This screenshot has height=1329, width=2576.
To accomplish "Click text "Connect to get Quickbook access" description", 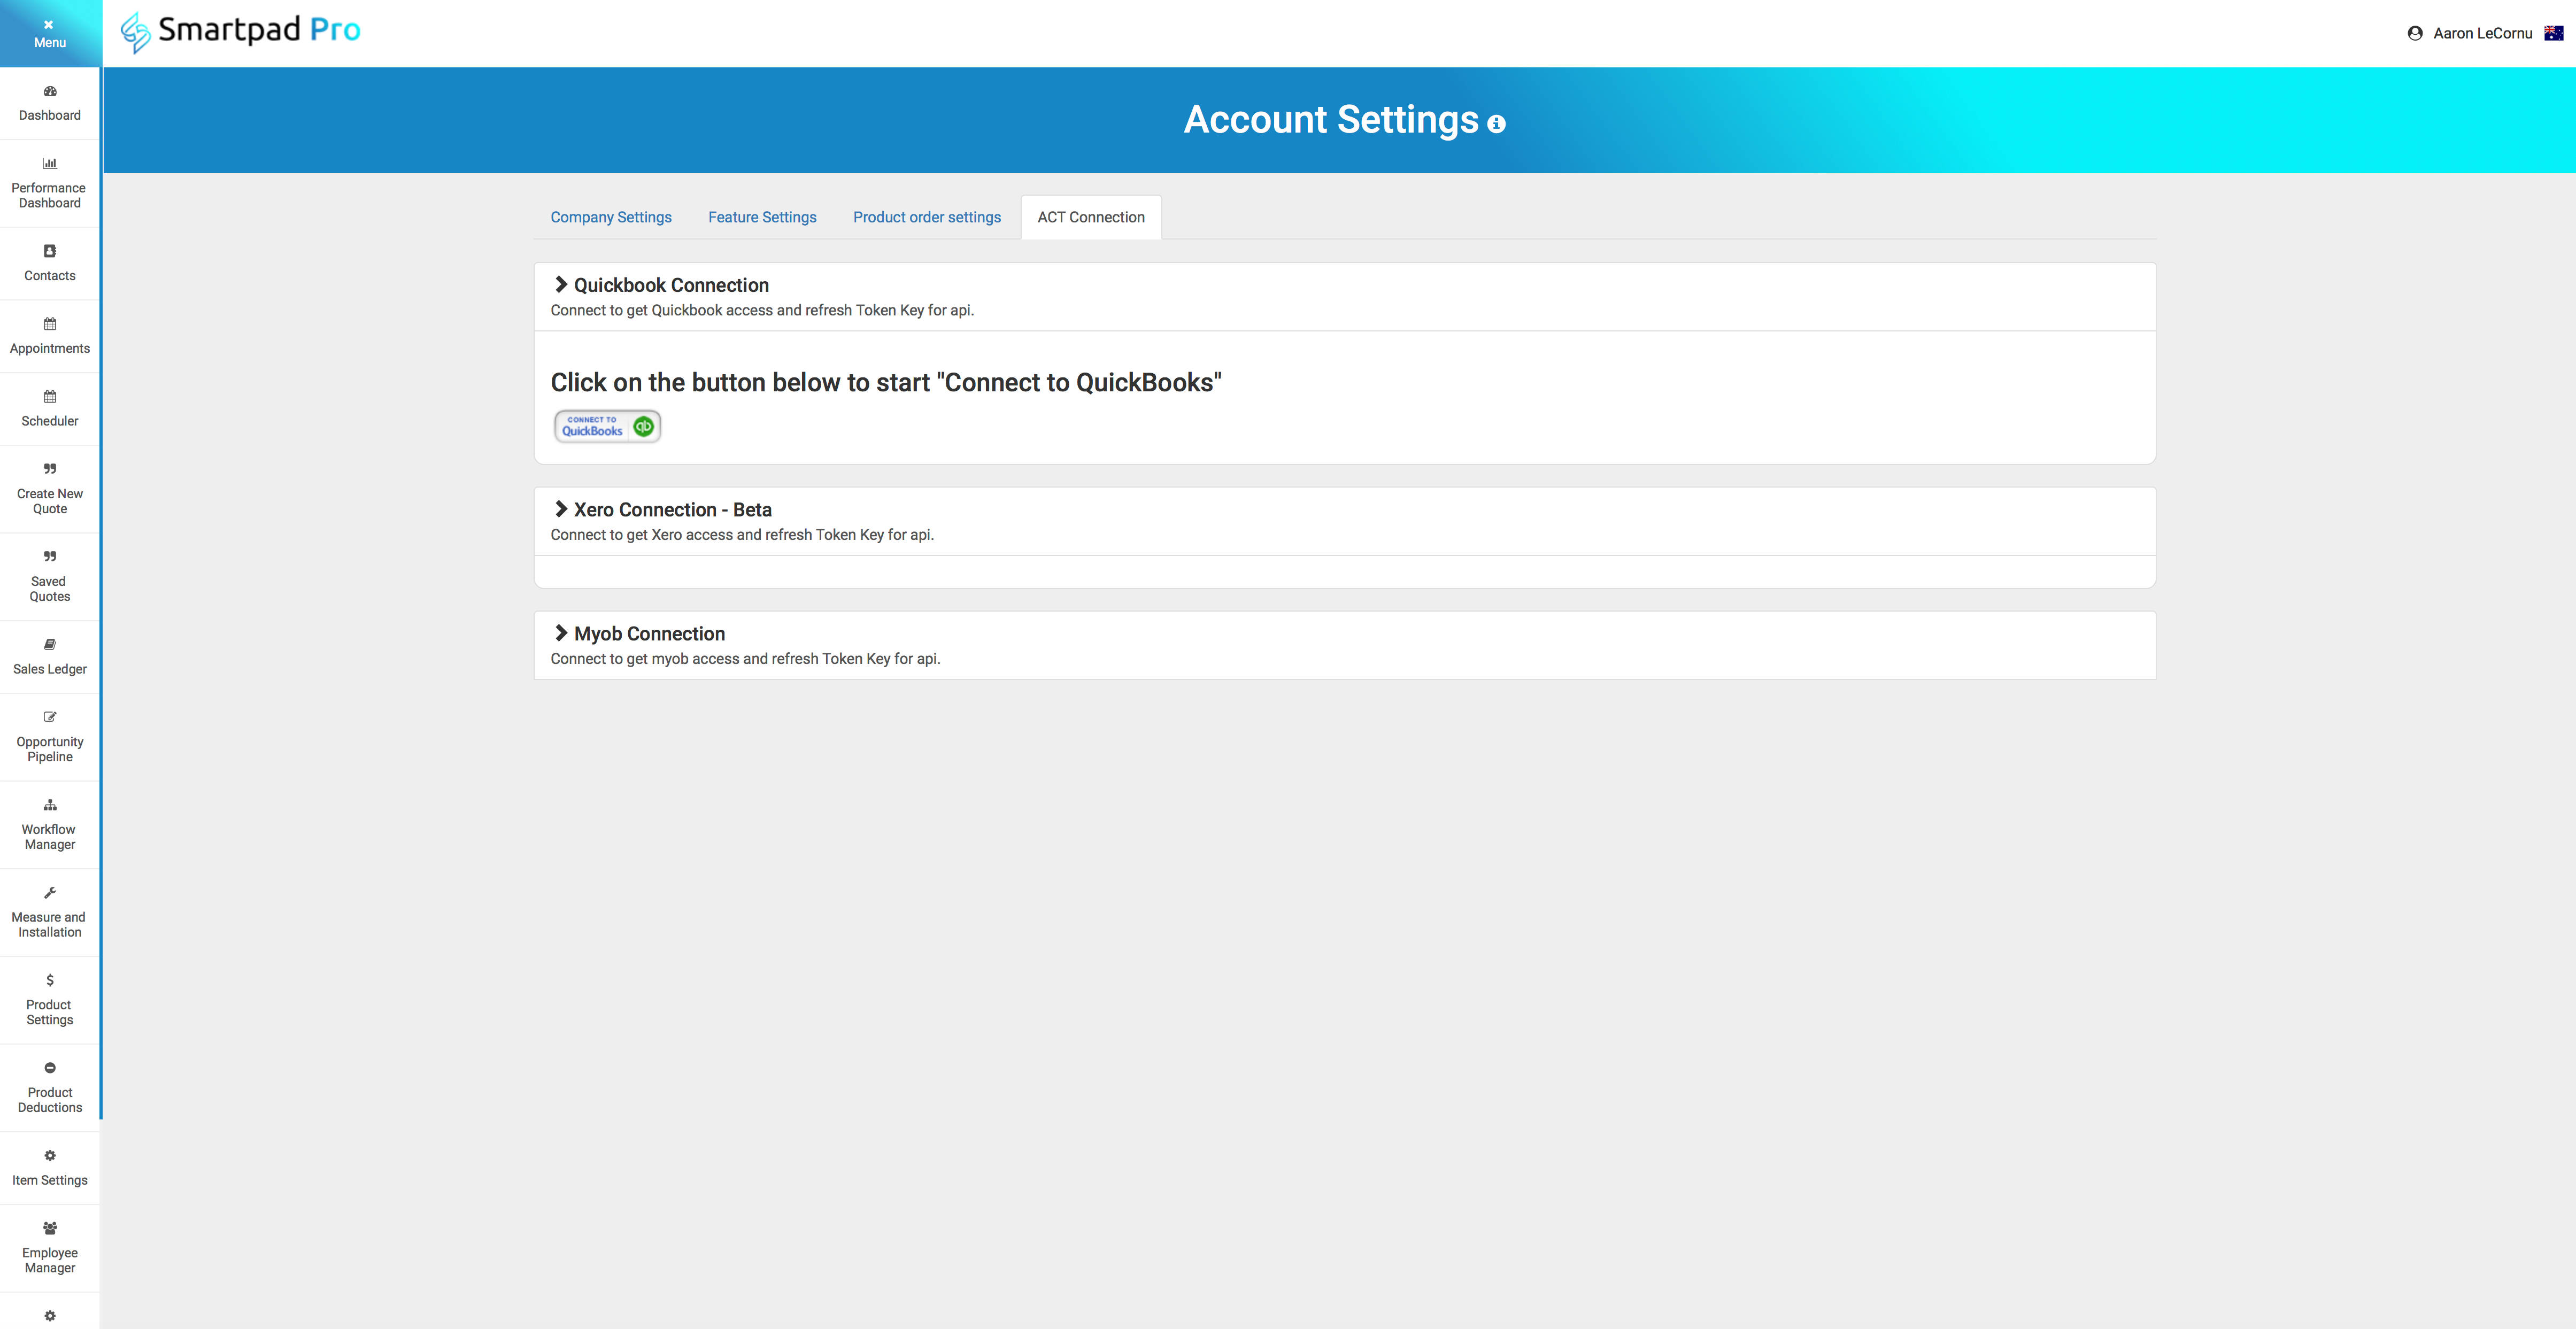I will coord(762,310).
